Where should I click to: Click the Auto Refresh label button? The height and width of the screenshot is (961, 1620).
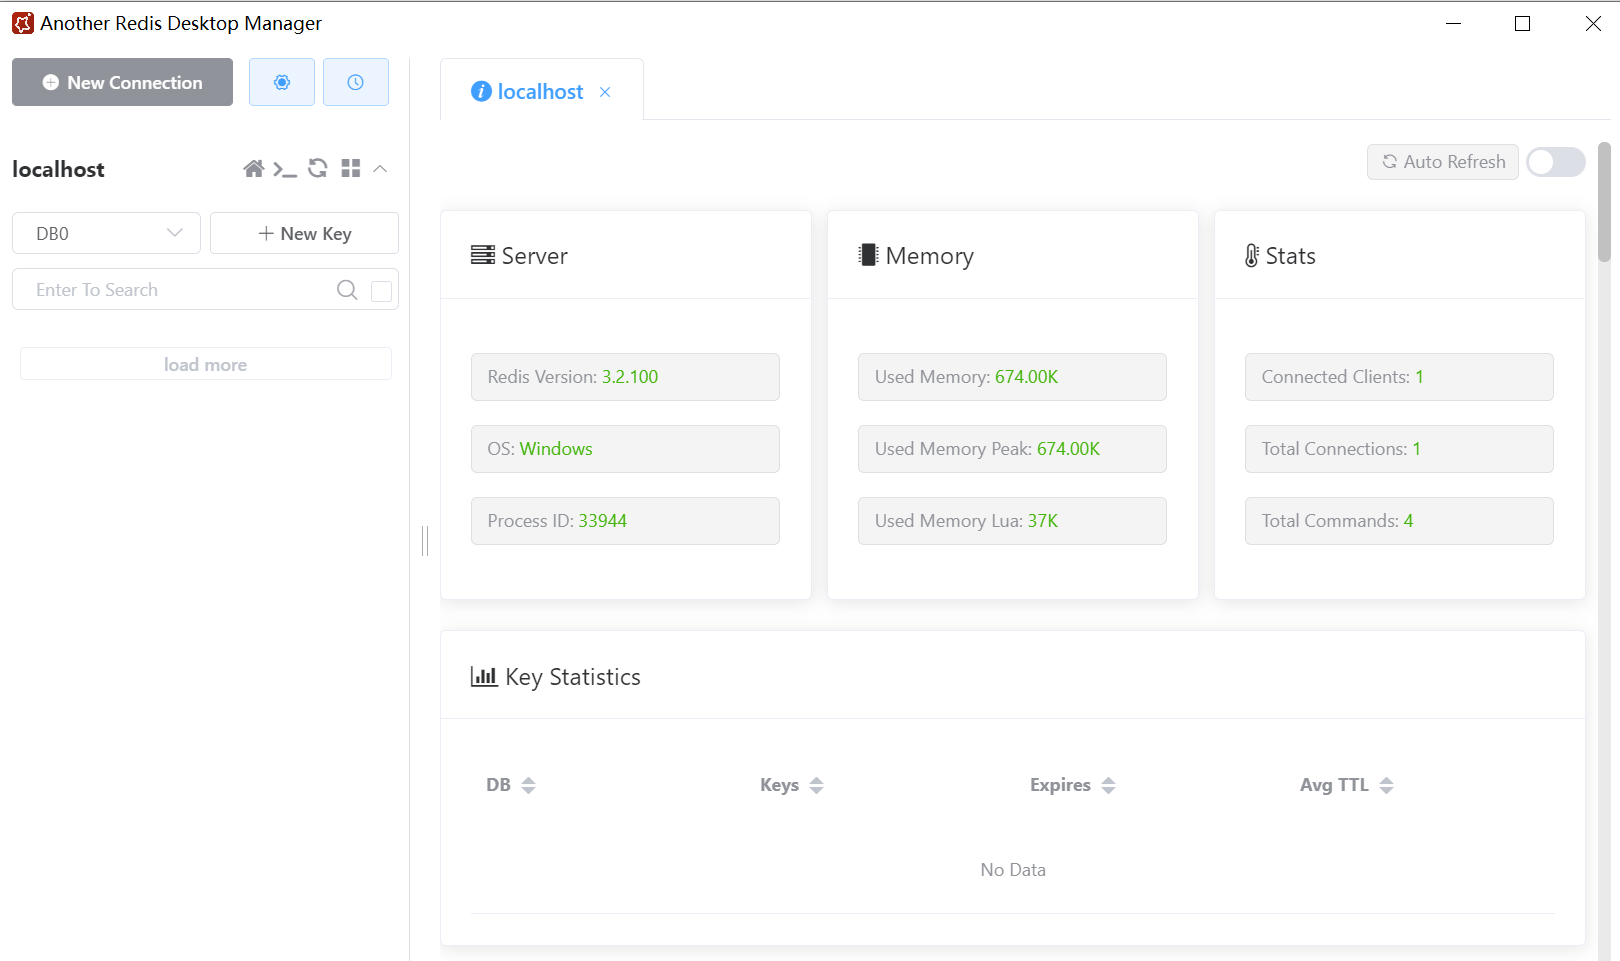[x=1443, y=162]
